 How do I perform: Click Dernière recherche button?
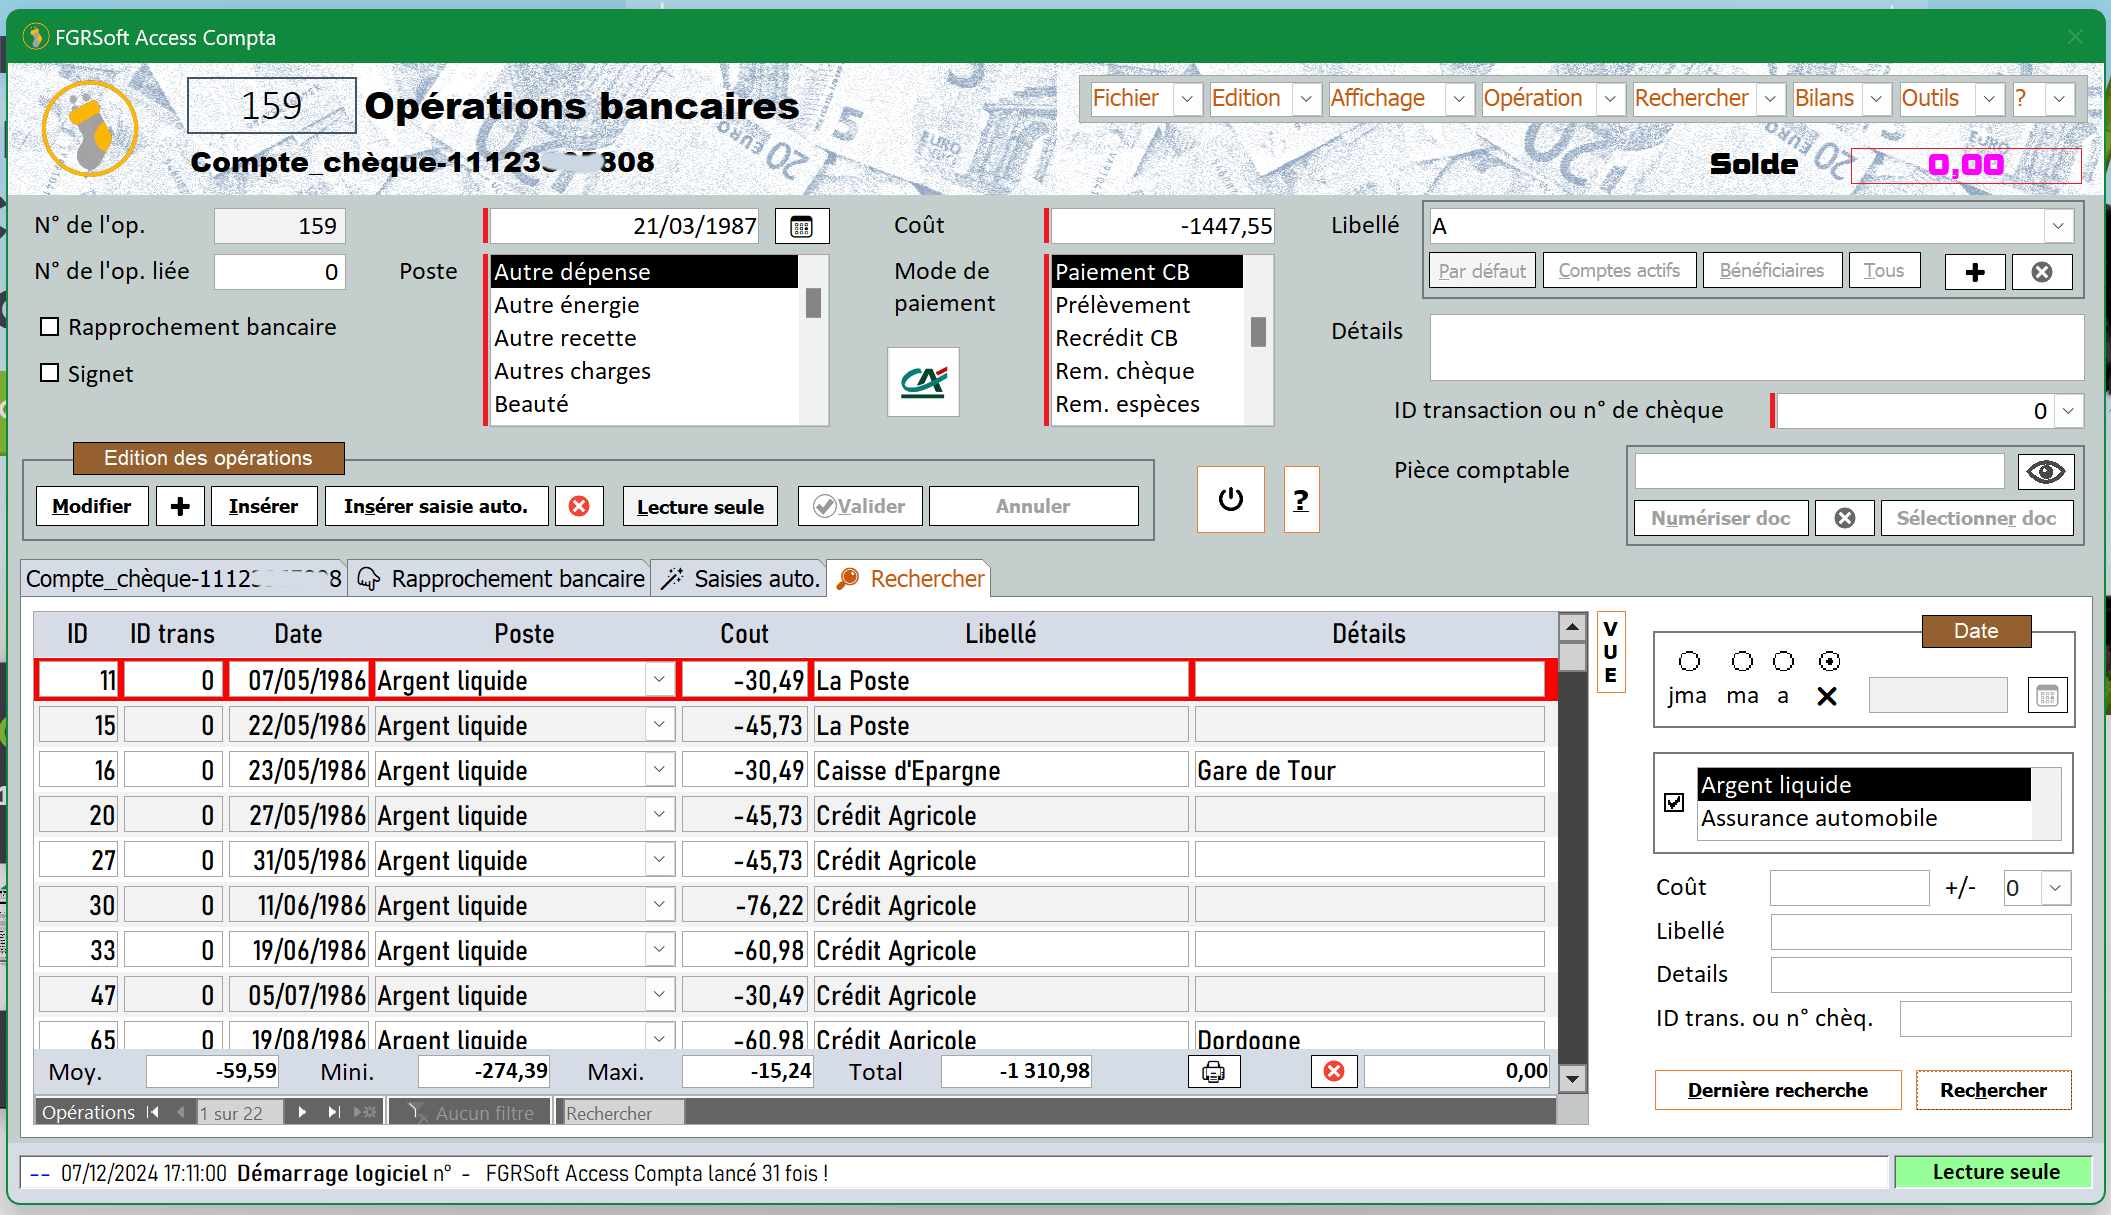click(1778, 1090)
